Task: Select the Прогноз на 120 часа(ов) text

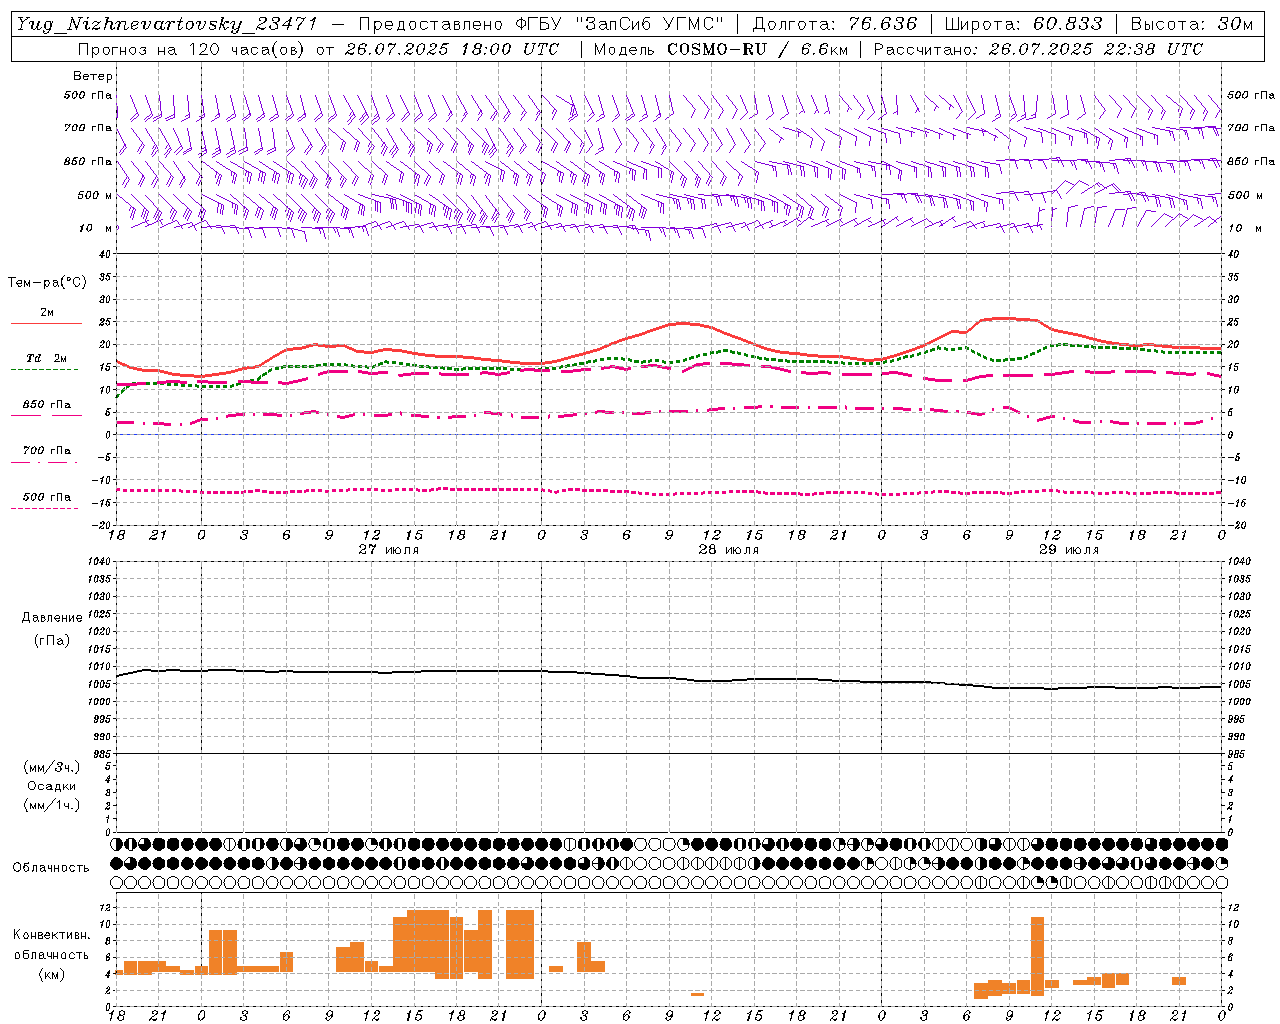Action: 192,49
